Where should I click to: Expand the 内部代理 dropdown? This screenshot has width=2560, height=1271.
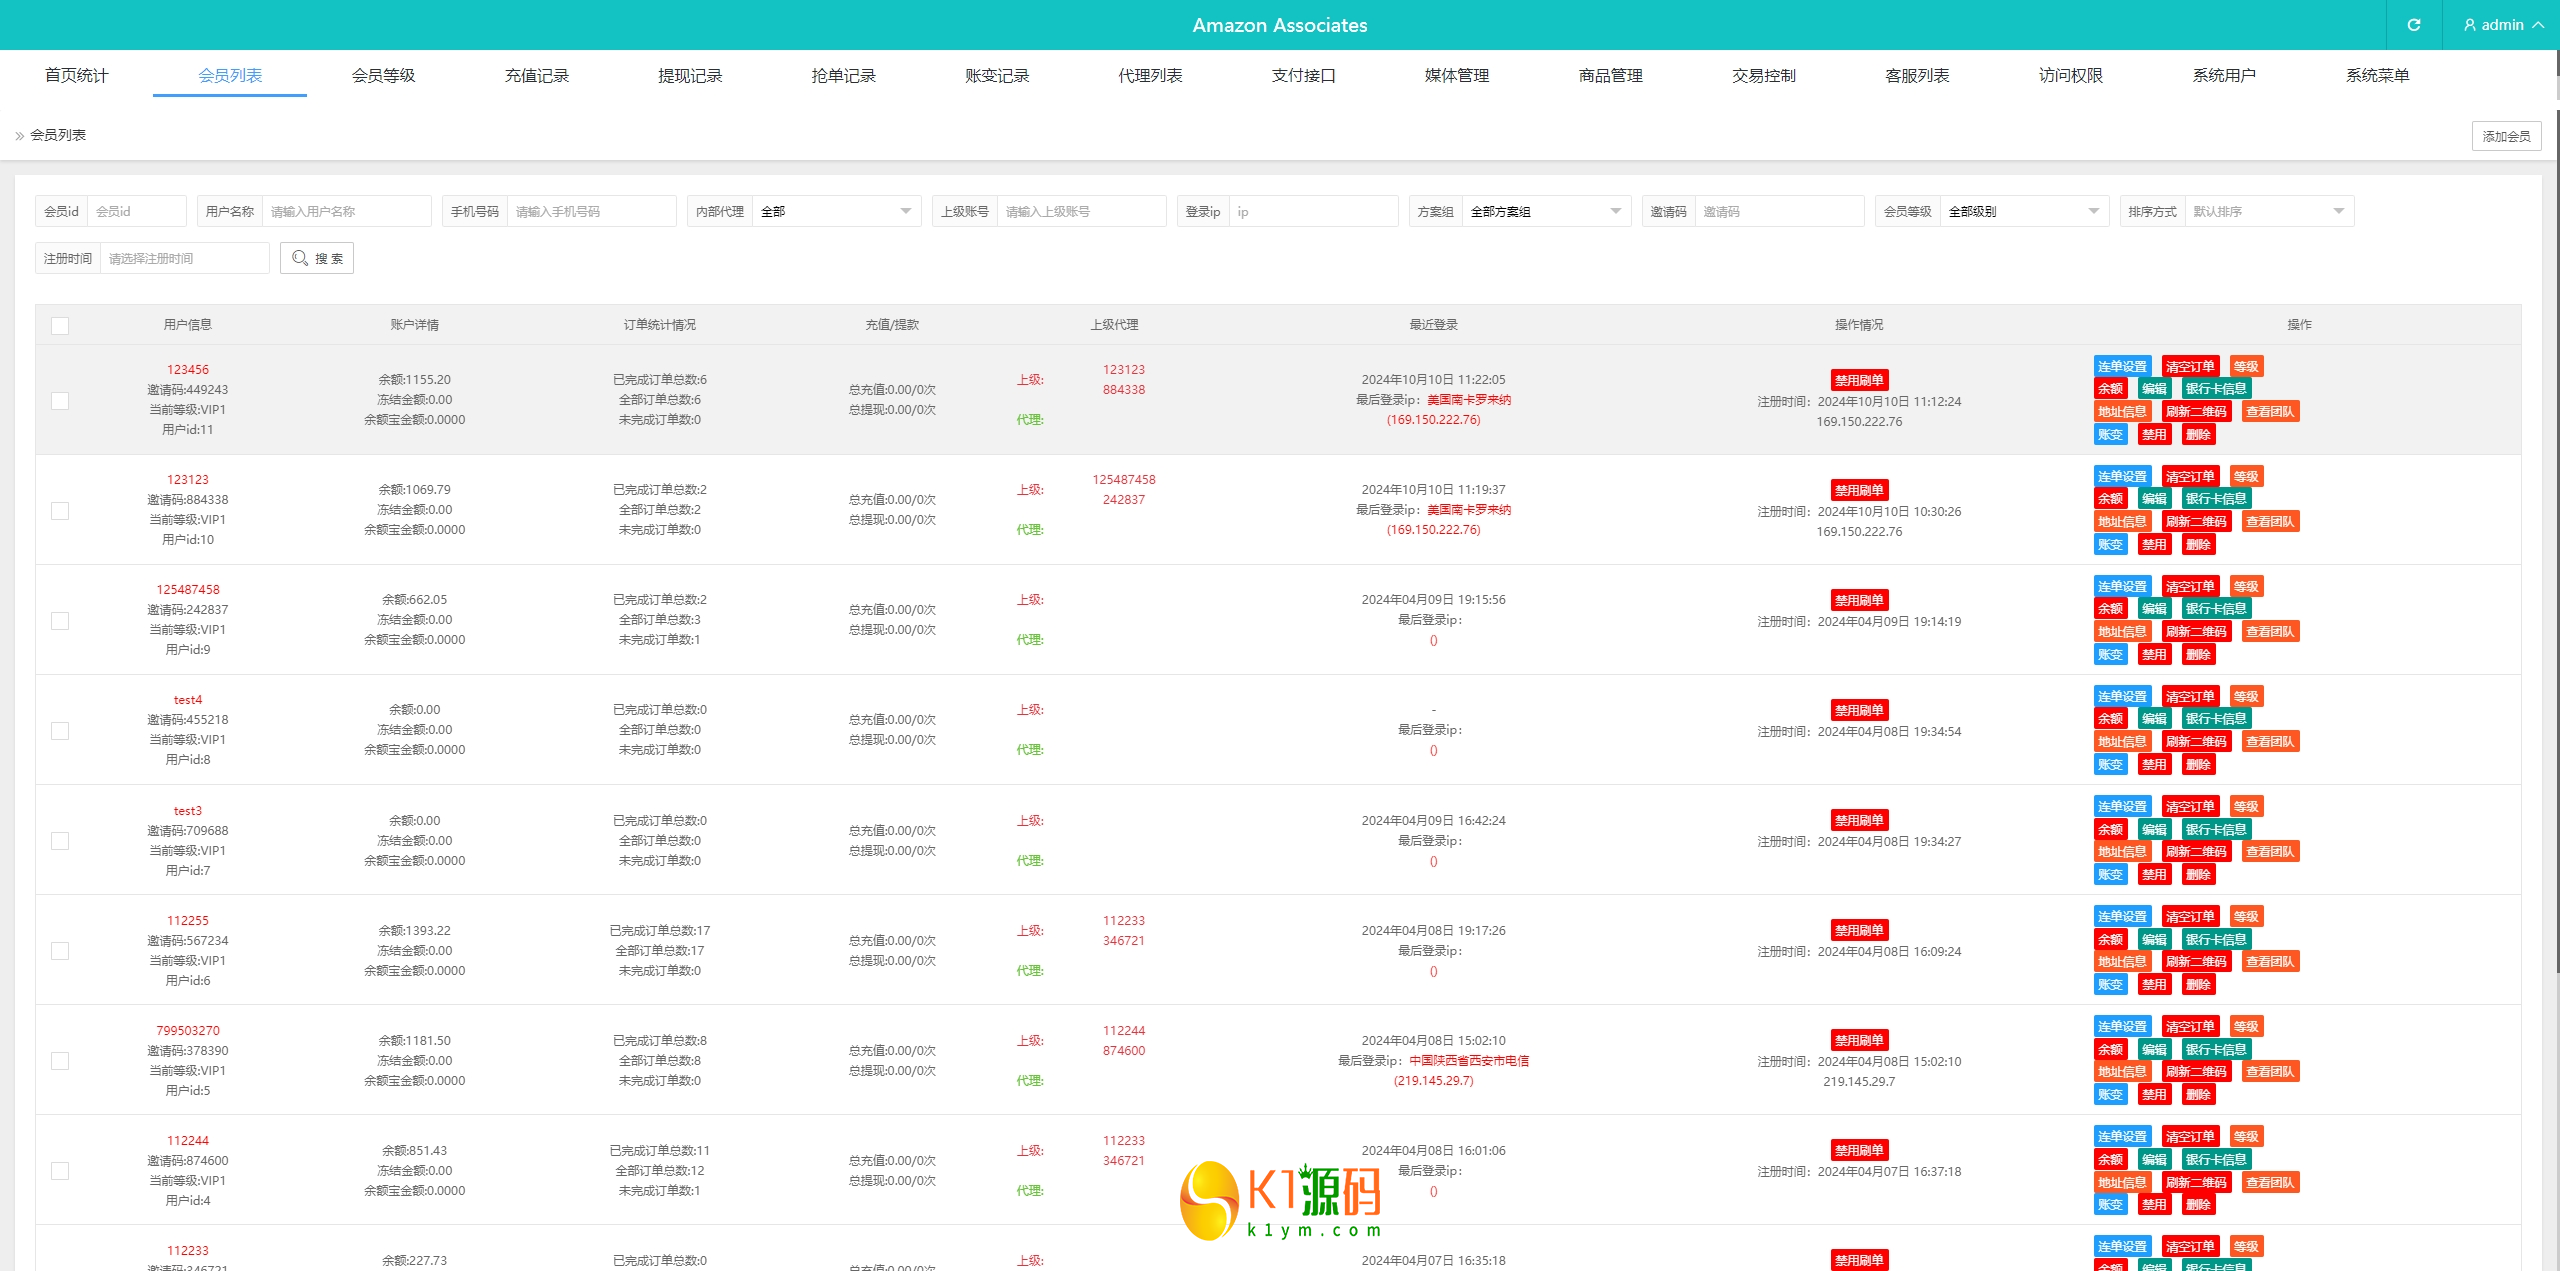[835, 211]
